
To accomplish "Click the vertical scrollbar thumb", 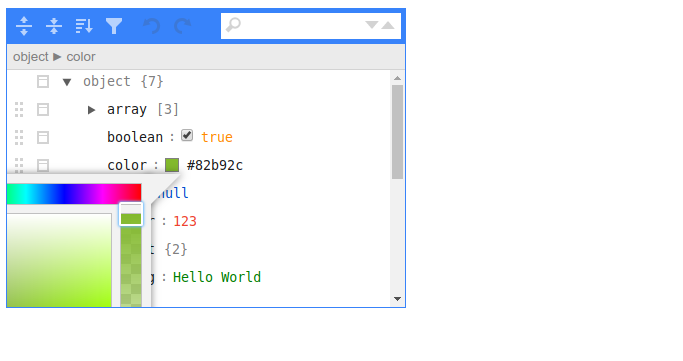I will pos(397,132).
